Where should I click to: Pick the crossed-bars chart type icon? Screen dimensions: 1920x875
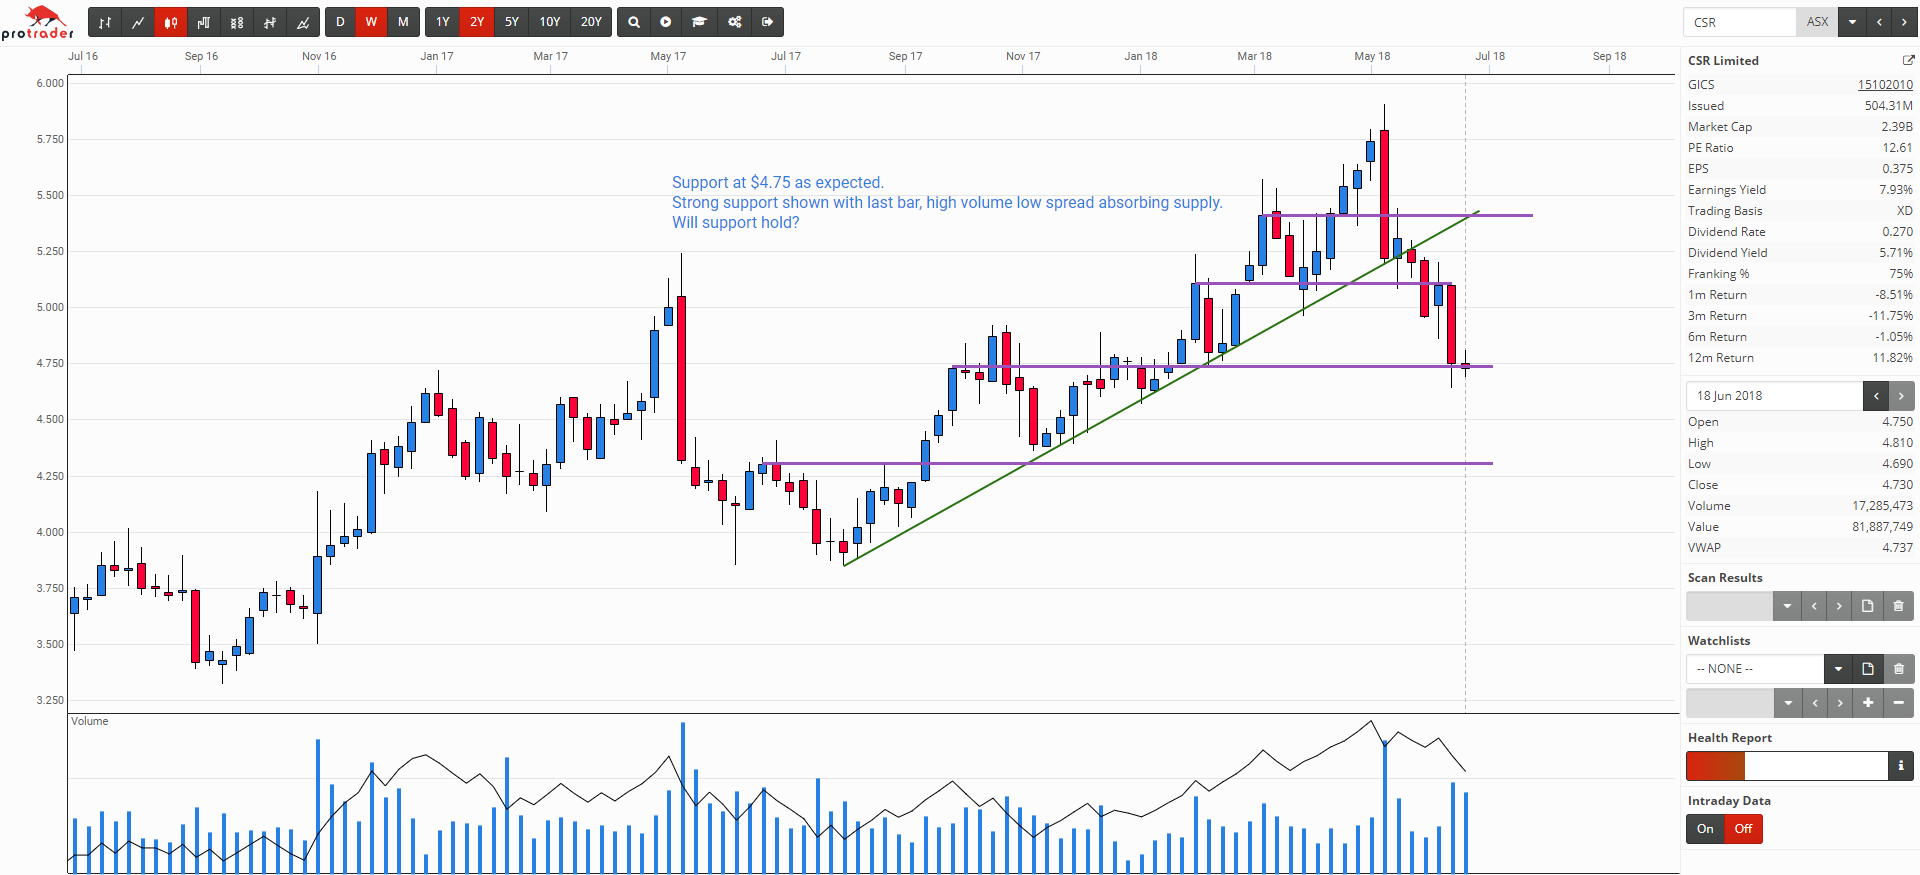(270, 22)
